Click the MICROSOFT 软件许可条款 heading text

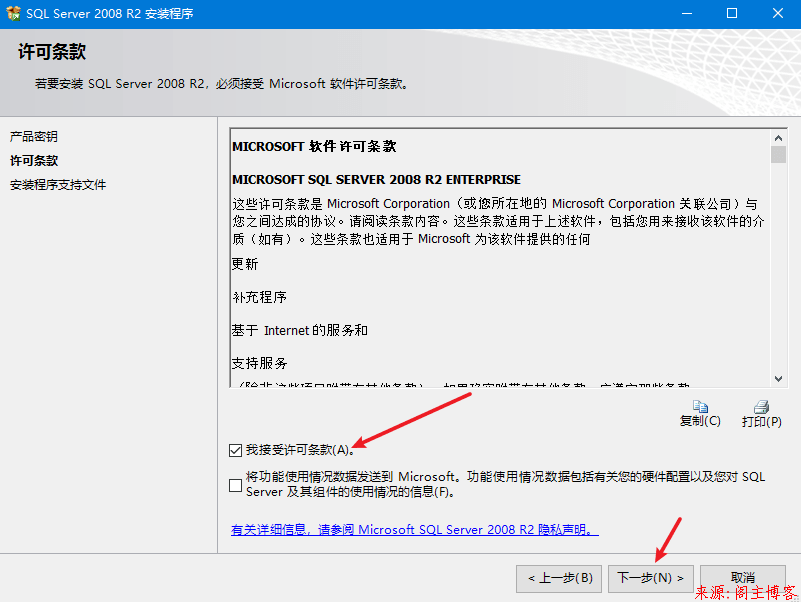pos(314,147)
